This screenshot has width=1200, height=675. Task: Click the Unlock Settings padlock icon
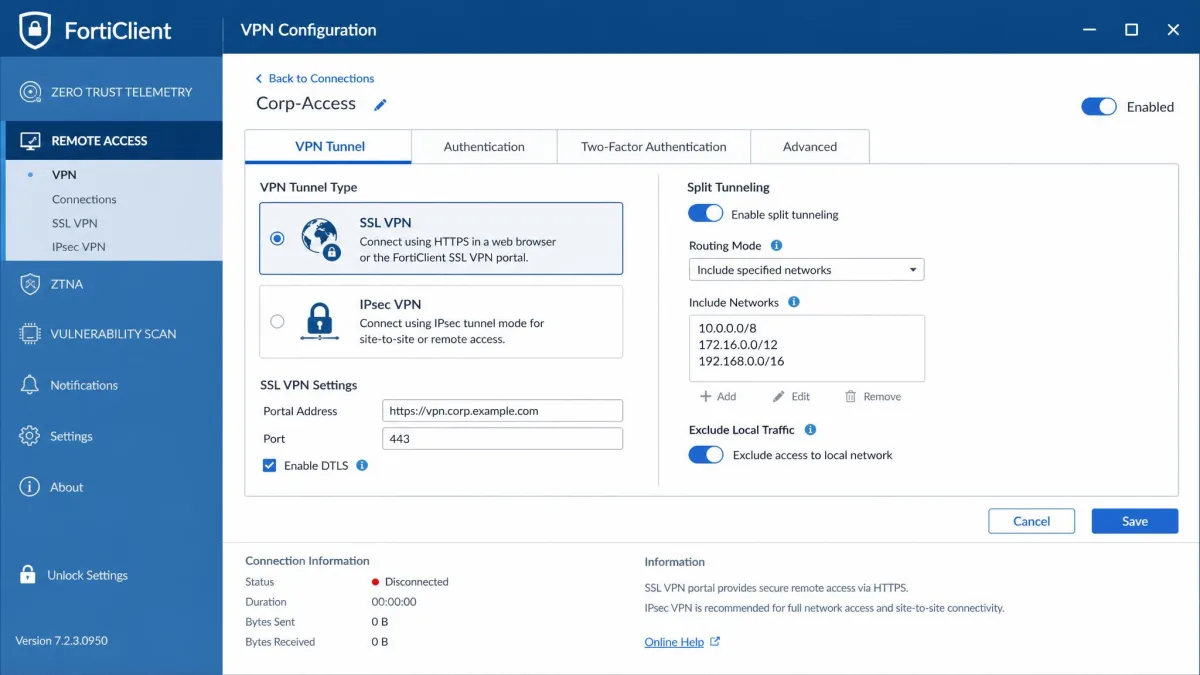click(x=28, y=575)
